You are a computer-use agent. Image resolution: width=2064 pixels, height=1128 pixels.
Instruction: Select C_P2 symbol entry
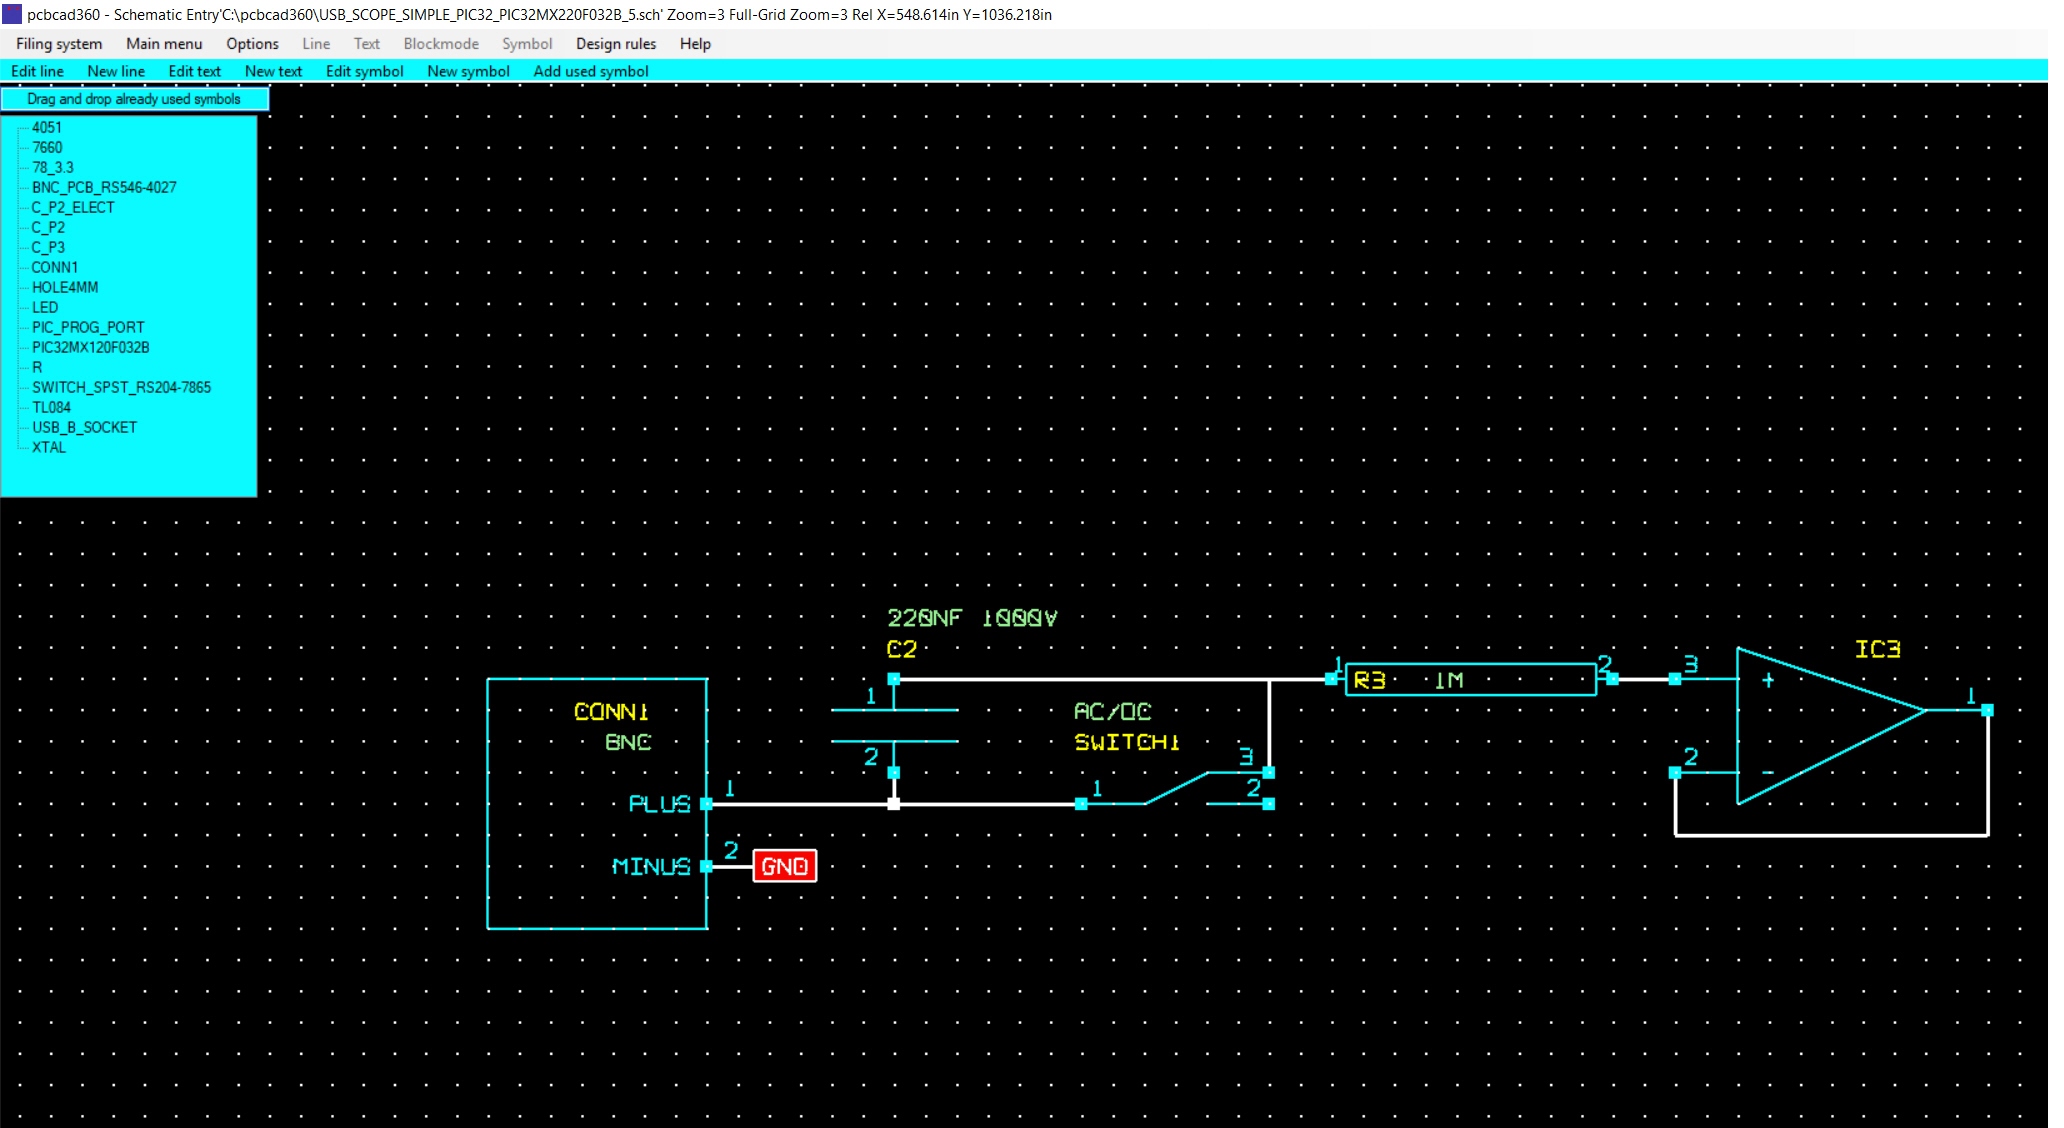47,227
